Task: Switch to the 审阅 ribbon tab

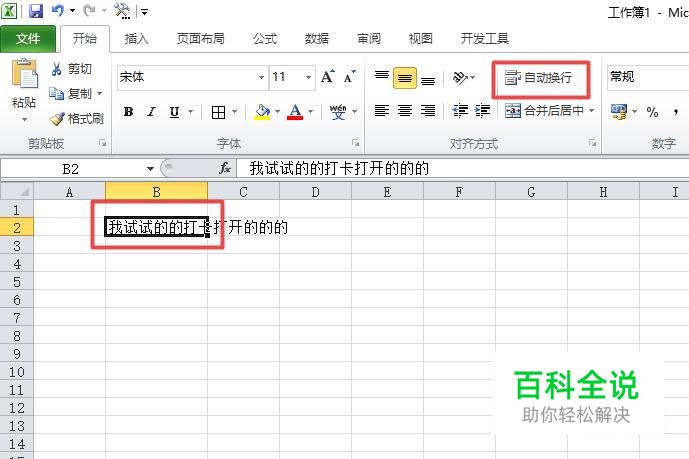Action: tap(369, 39)
